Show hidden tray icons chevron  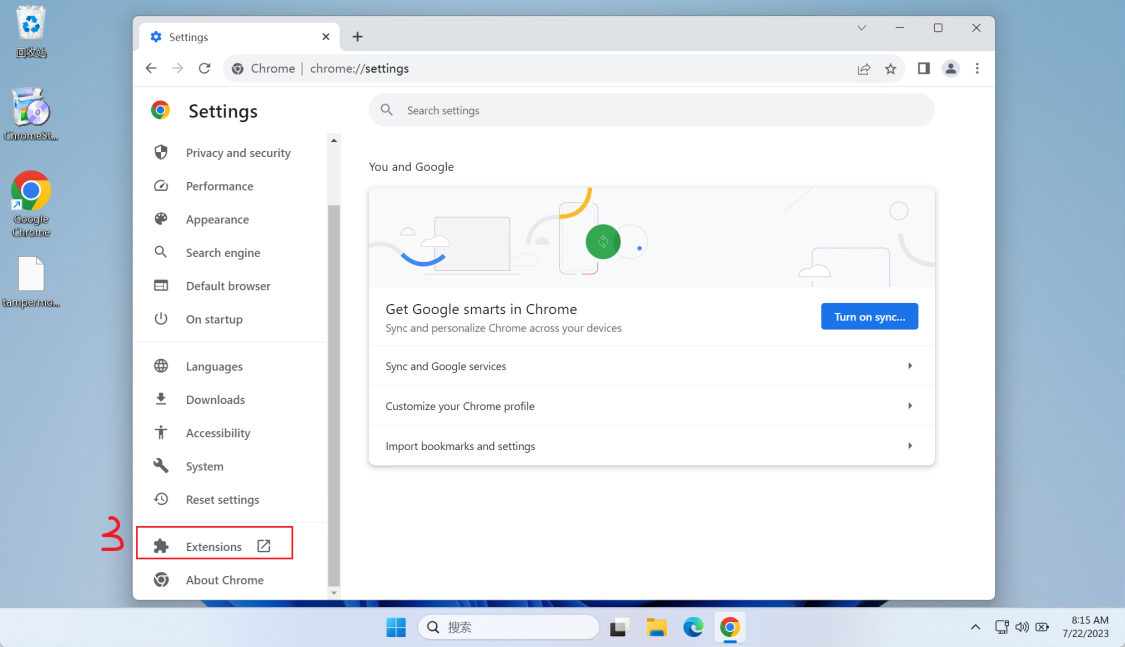click(976, 628)
